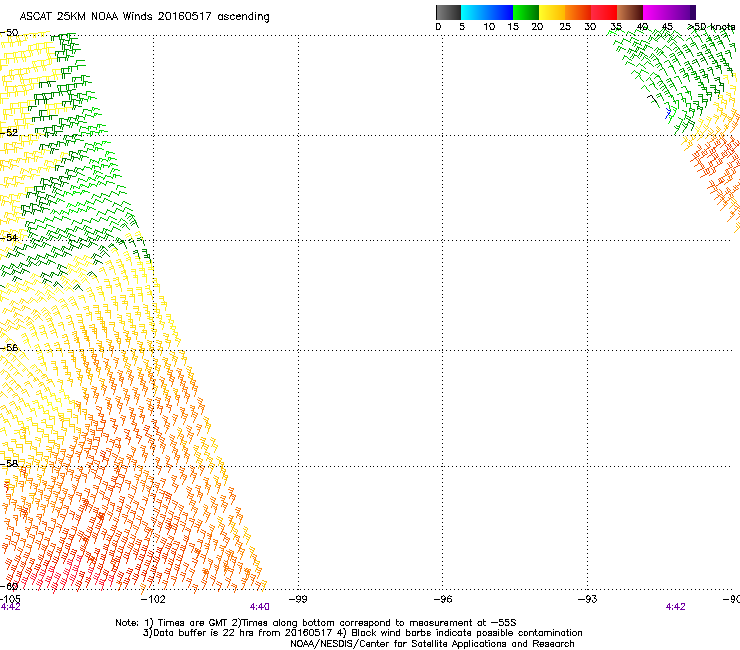740x650 pixels.
Task: Click the -96 longitude label
Action: pos(443,599)
